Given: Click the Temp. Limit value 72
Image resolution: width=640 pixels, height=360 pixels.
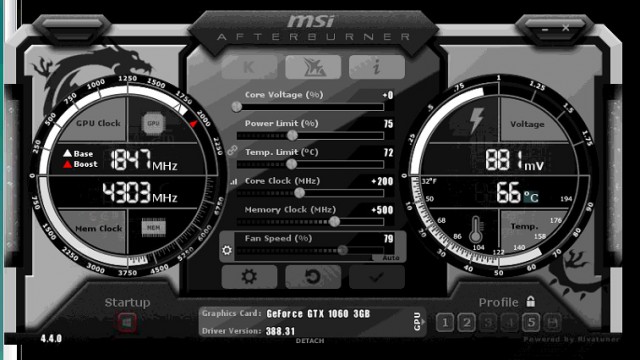Looking at the screenshot, I should [x=389, y=153].
